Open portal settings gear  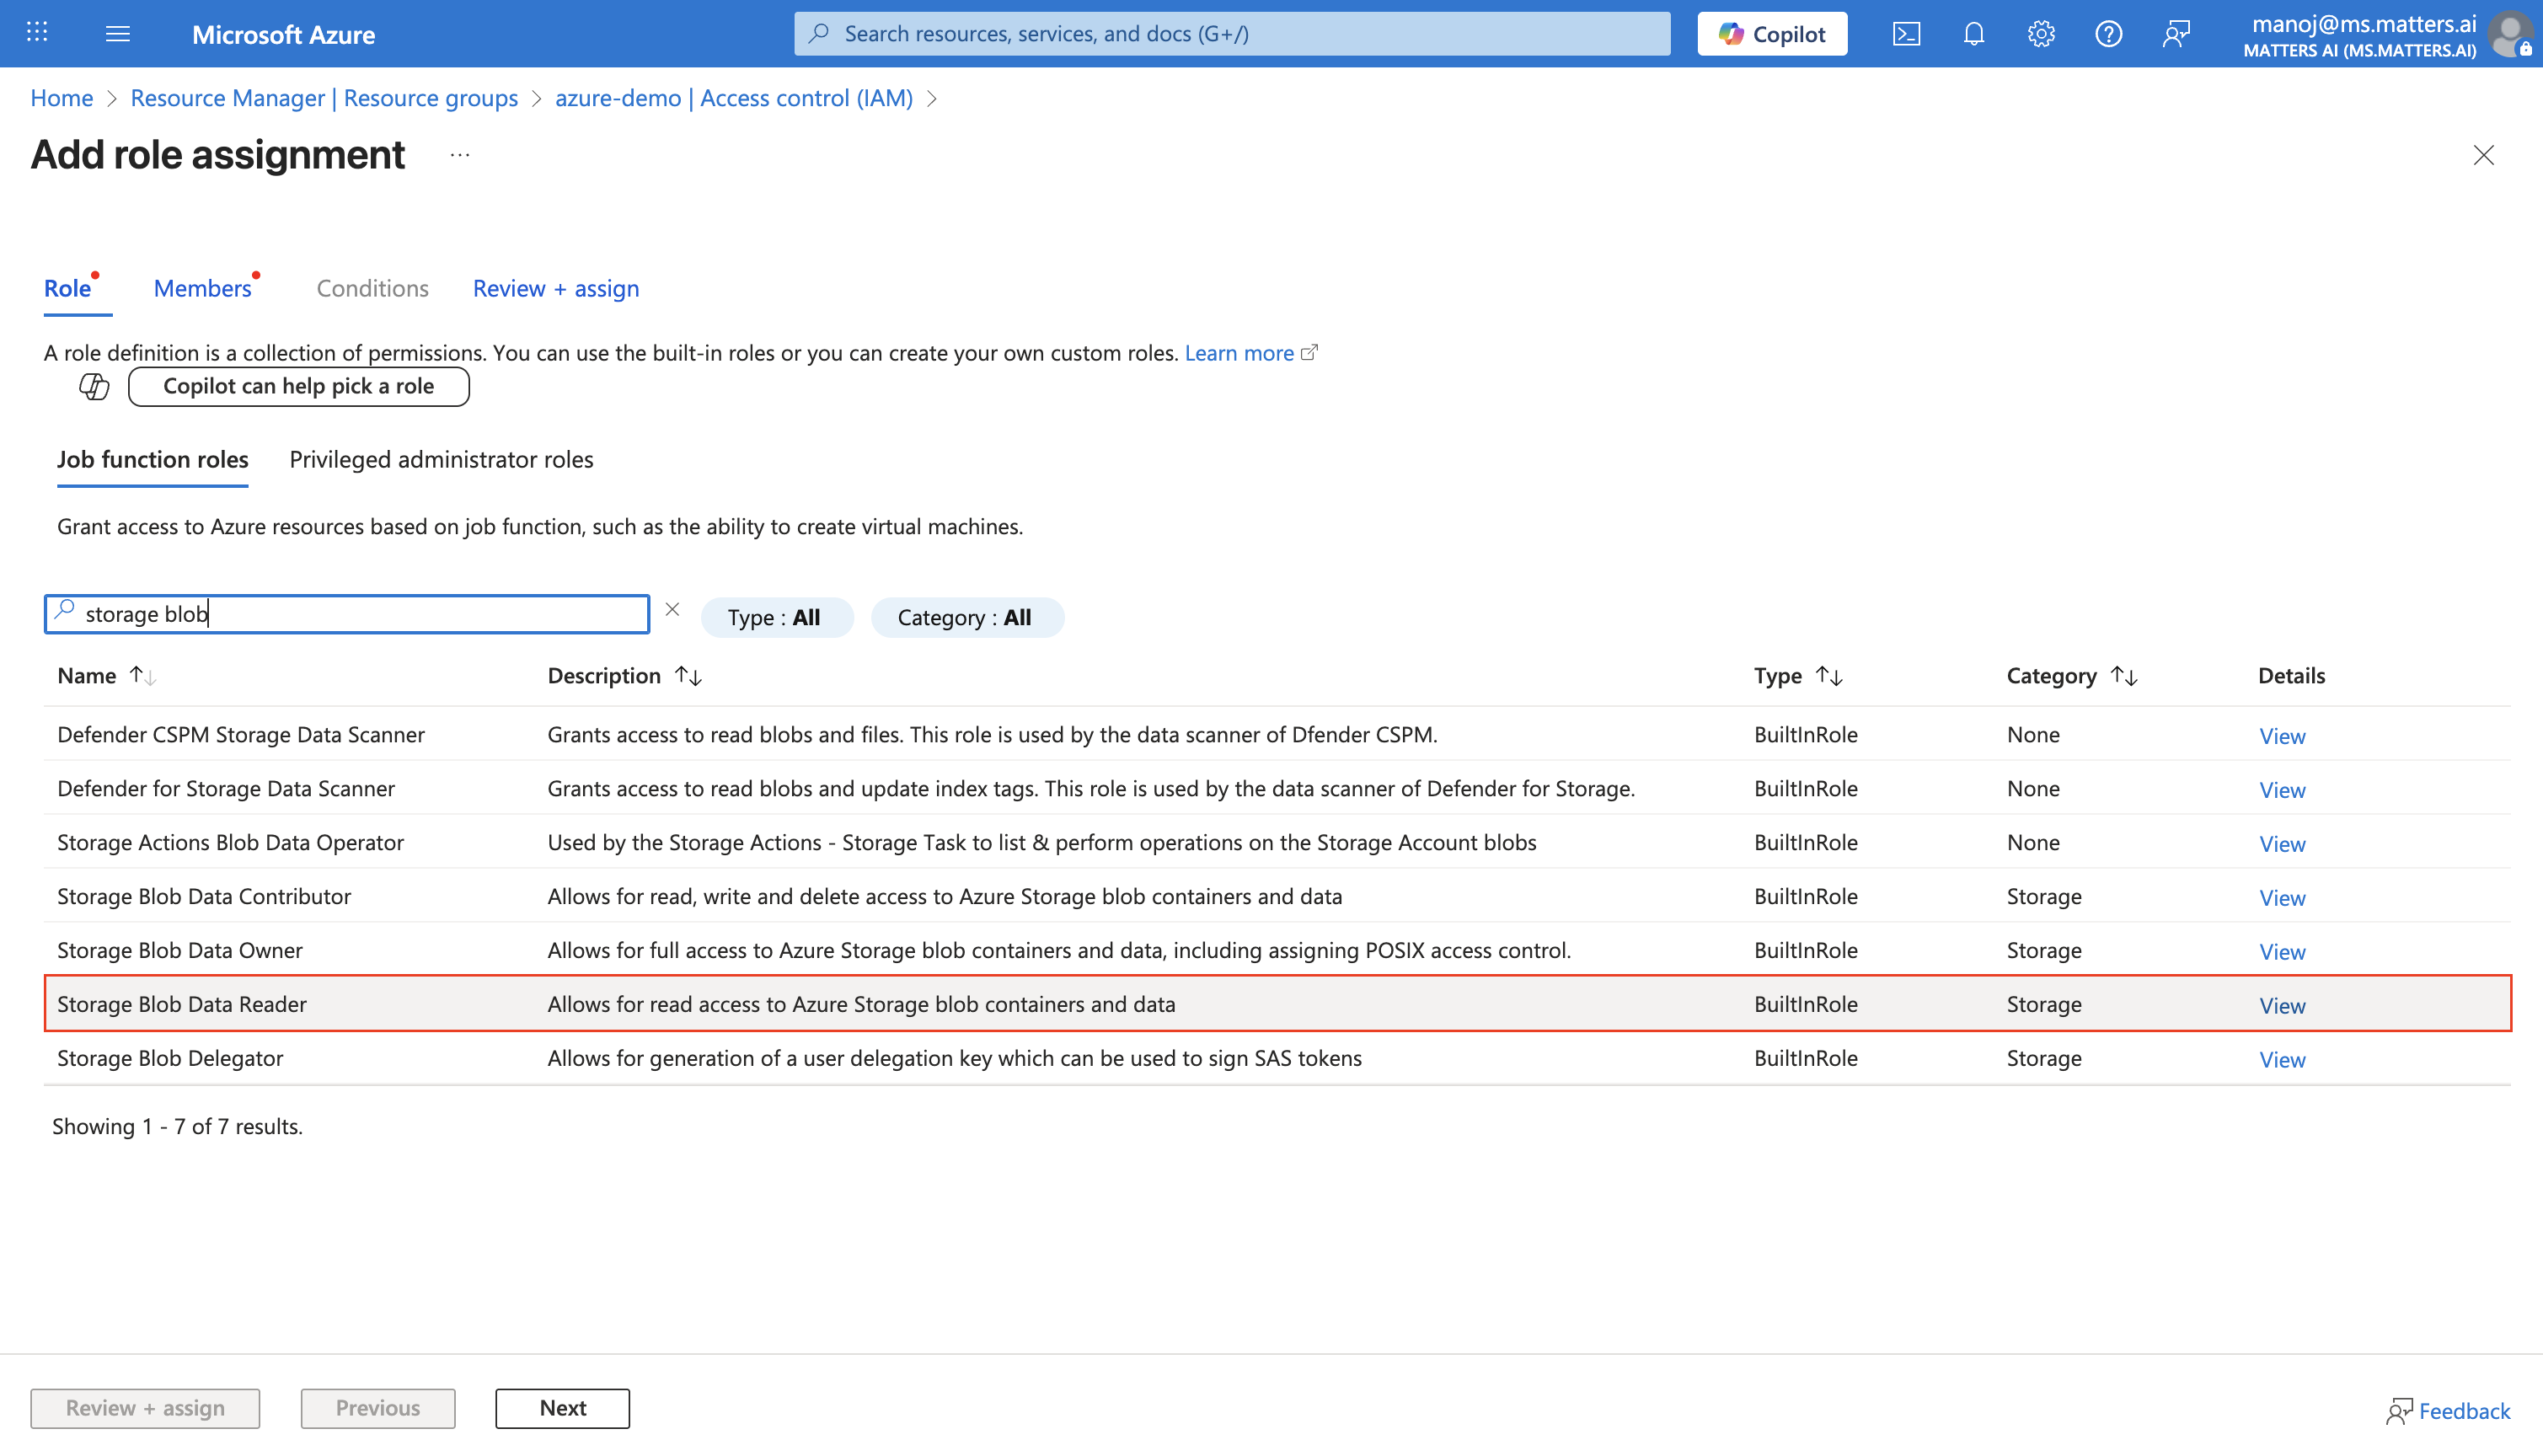tap(2040, 33)
